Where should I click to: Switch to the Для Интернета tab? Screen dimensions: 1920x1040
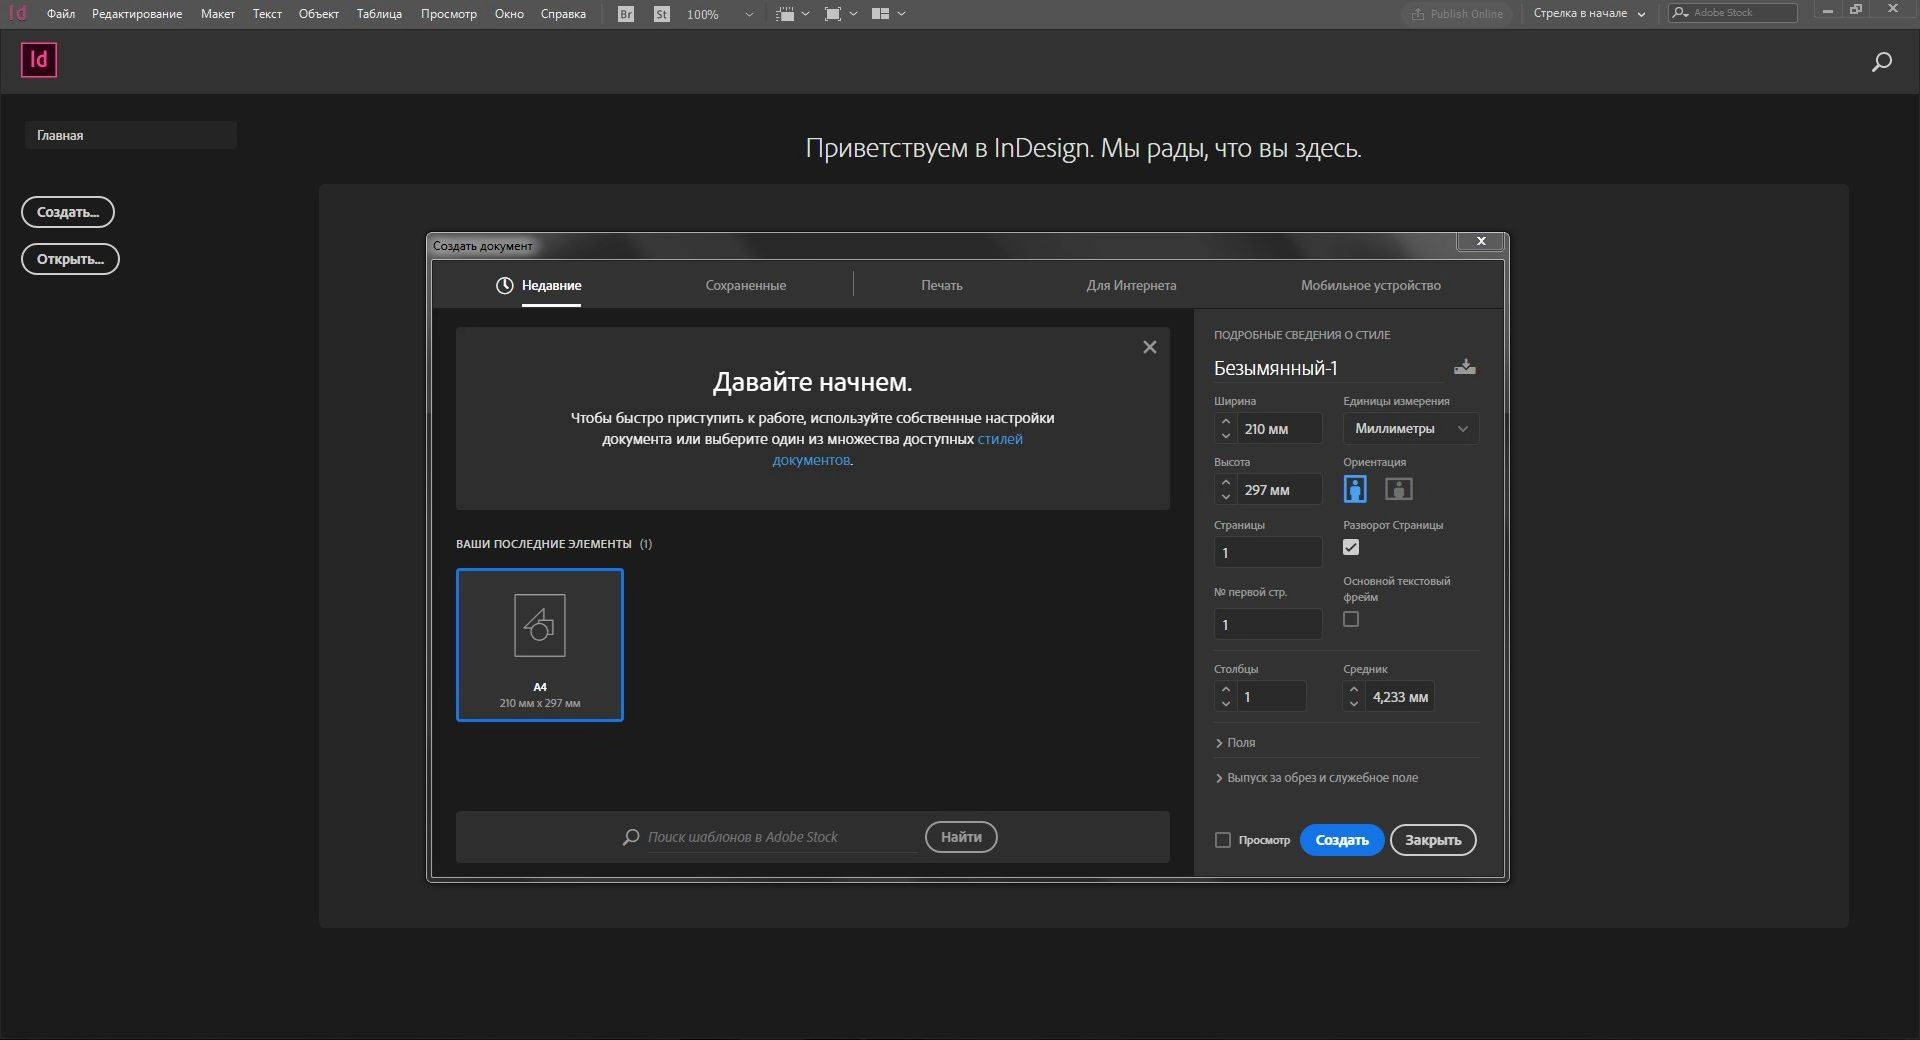[x=1131, y=286]
